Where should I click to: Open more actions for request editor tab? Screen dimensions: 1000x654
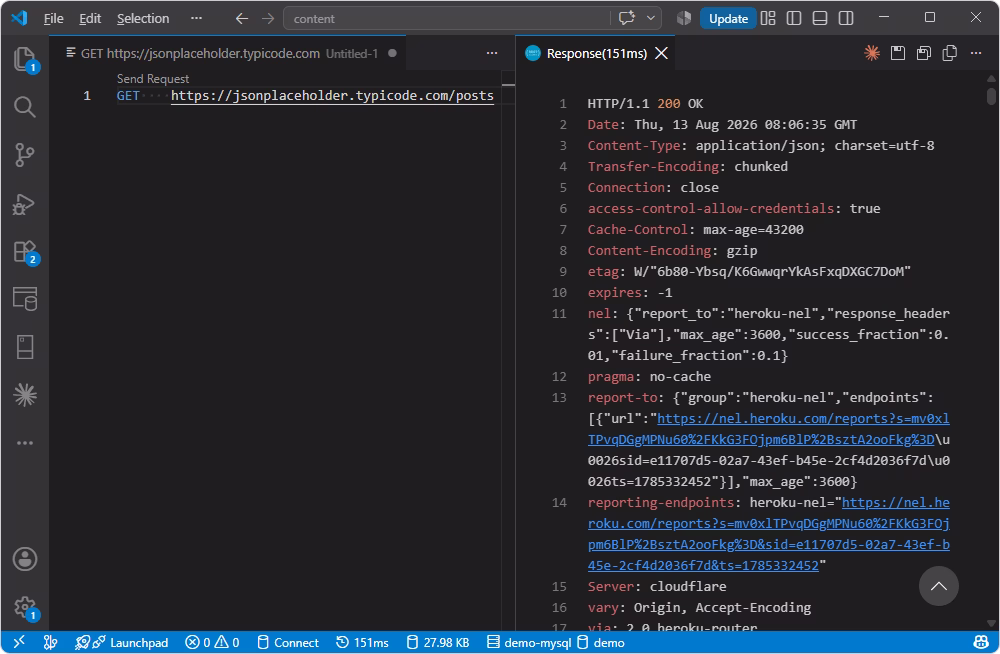pyautogui.click(x=492, y=53)
